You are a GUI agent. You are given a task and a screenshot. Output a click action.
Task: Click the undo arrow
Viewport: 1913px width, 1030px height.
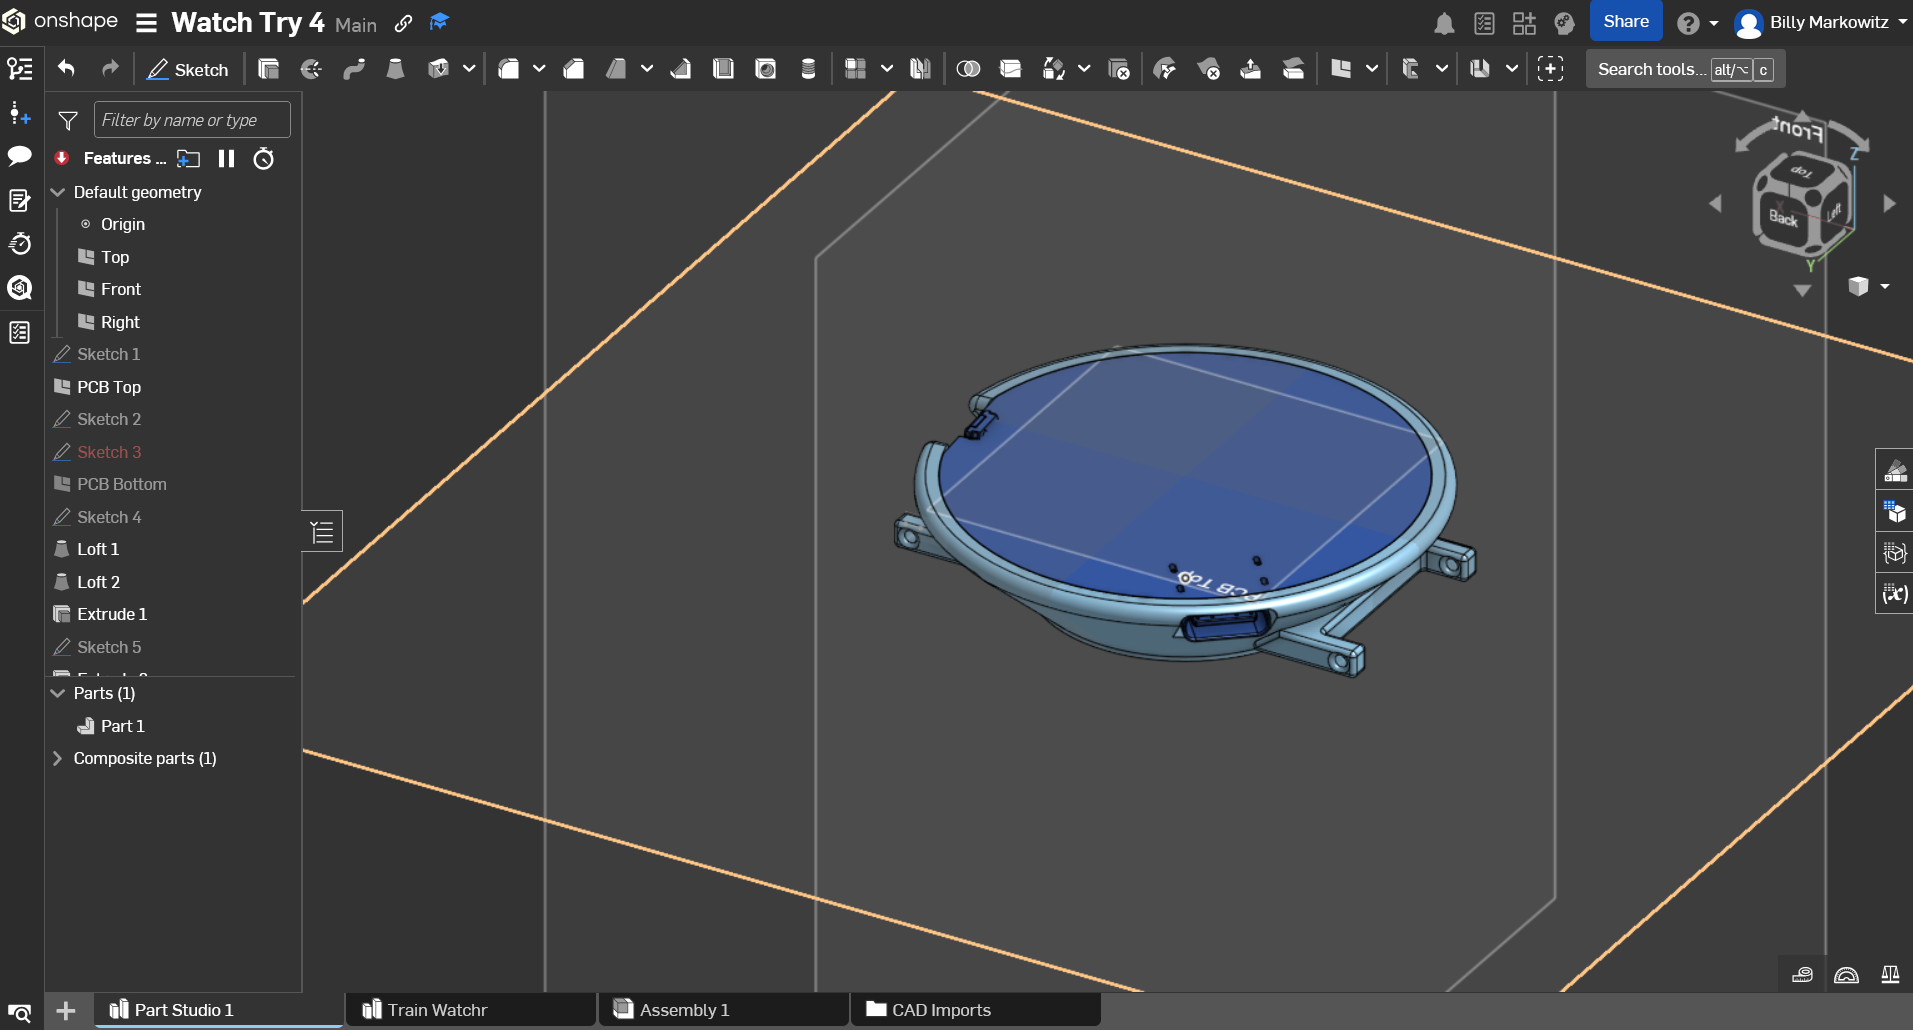[x=66, y=69]
